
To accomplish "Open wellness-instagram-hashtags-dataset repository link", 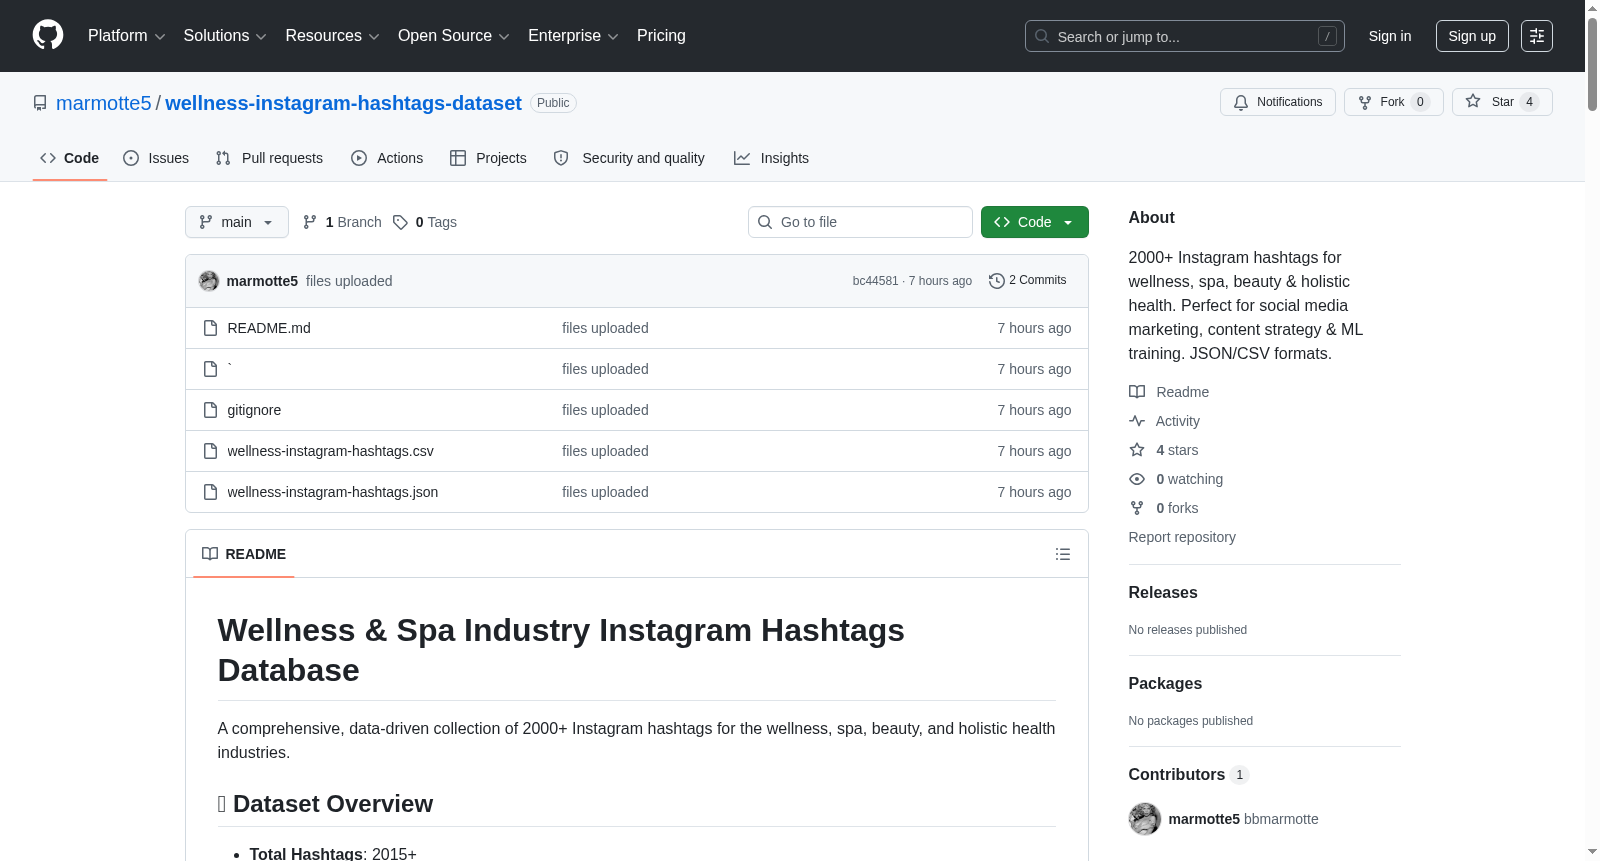I will tap(343, 103).
